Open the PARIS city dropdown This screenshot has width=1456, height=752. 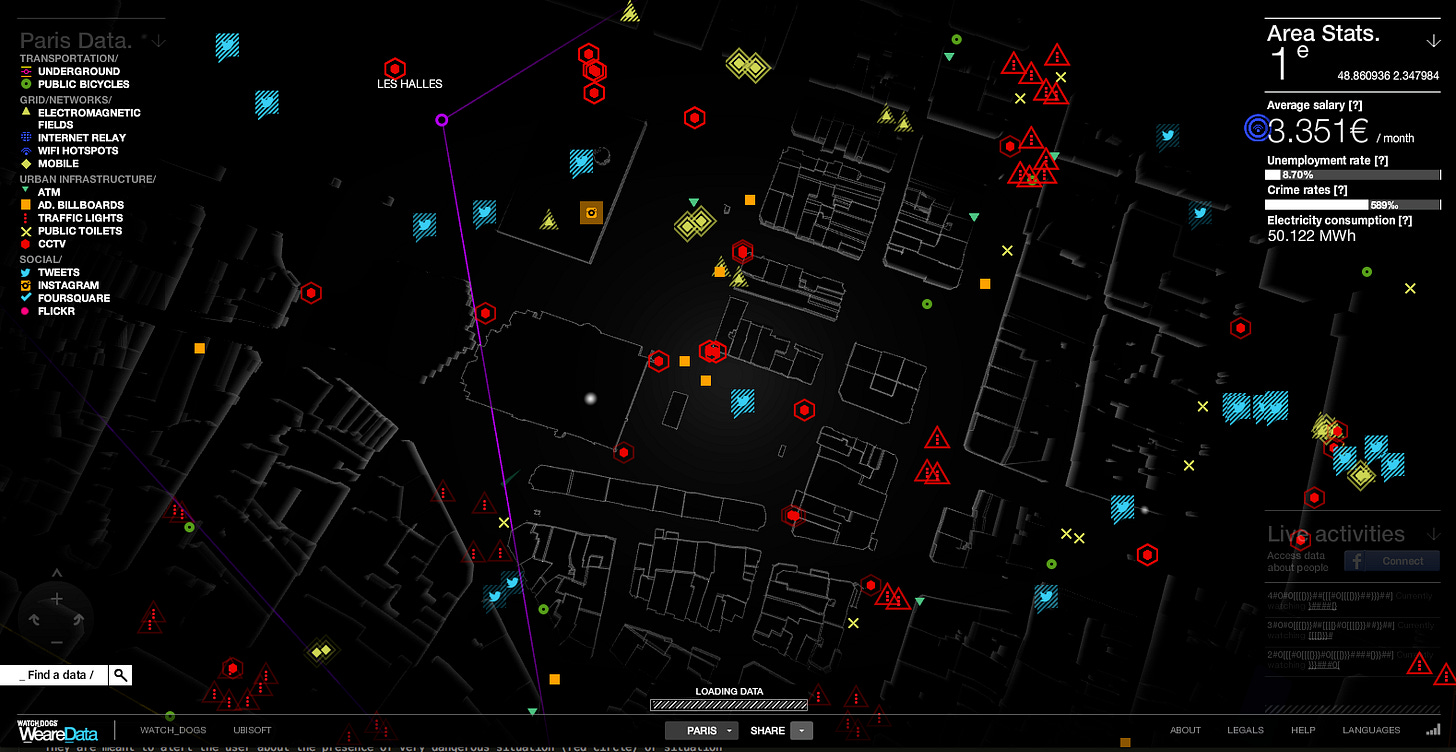click(x=702, y=731)
